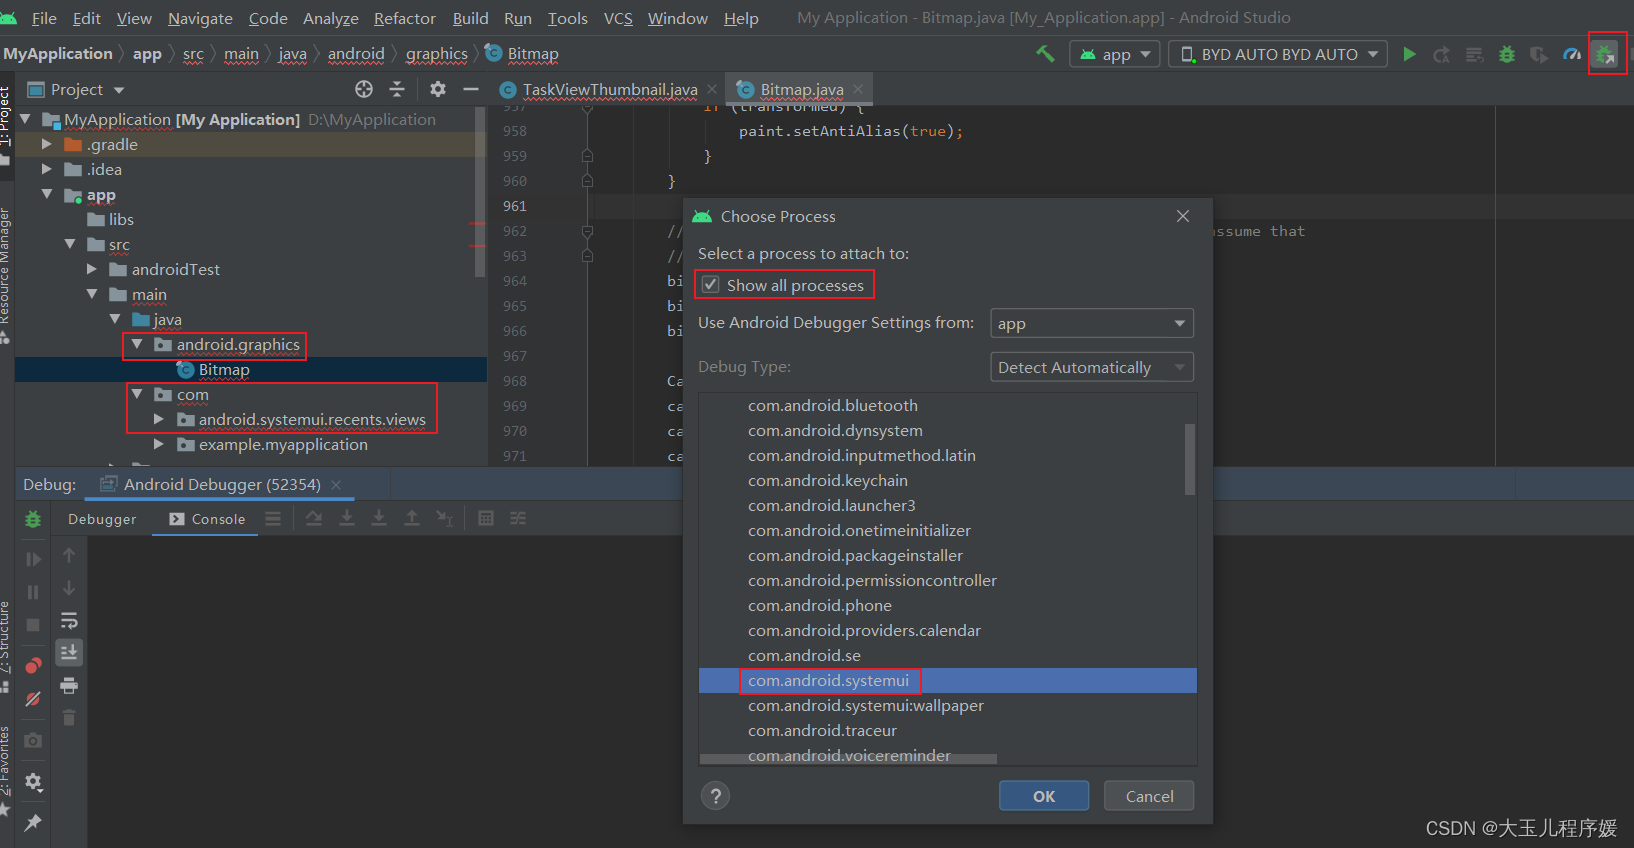Open the app run configuration dropdown
This screenshot has width=1634, height=848.
[1115, 54]
